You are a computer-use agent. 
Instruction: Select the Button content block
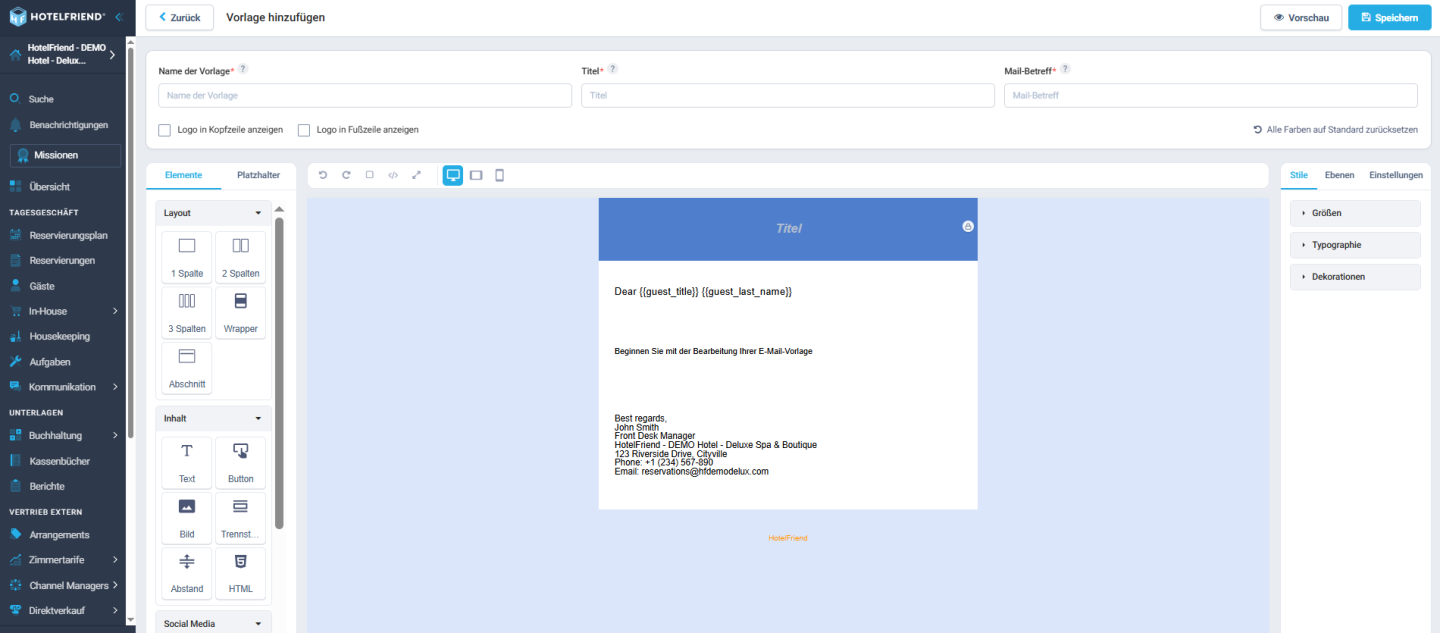coord(241,463)
